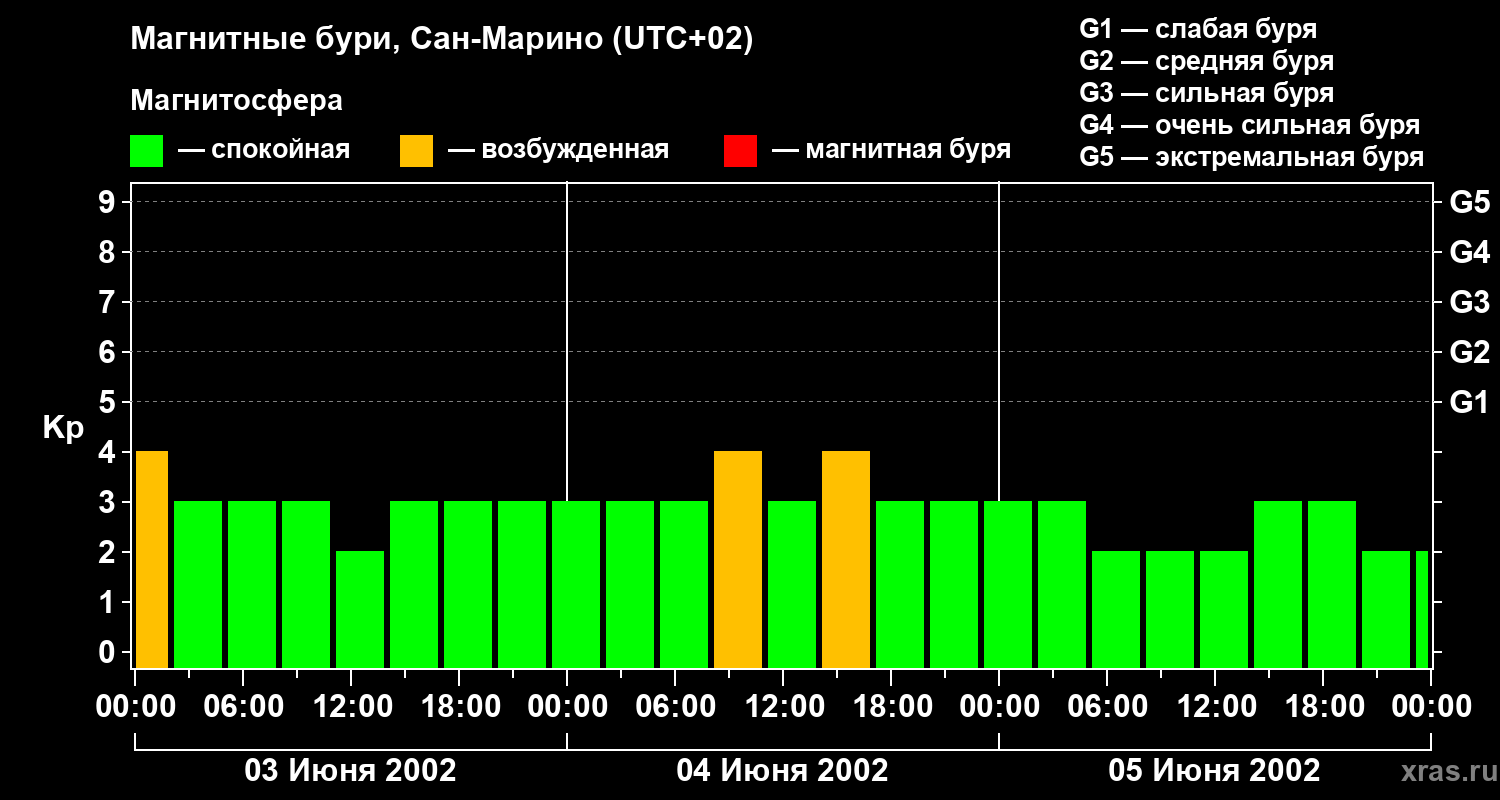The width and height of the screenshot is (1500, 800).
Task: Click the '5' value on the Kp axis
Action: click(x=108, y=402)
